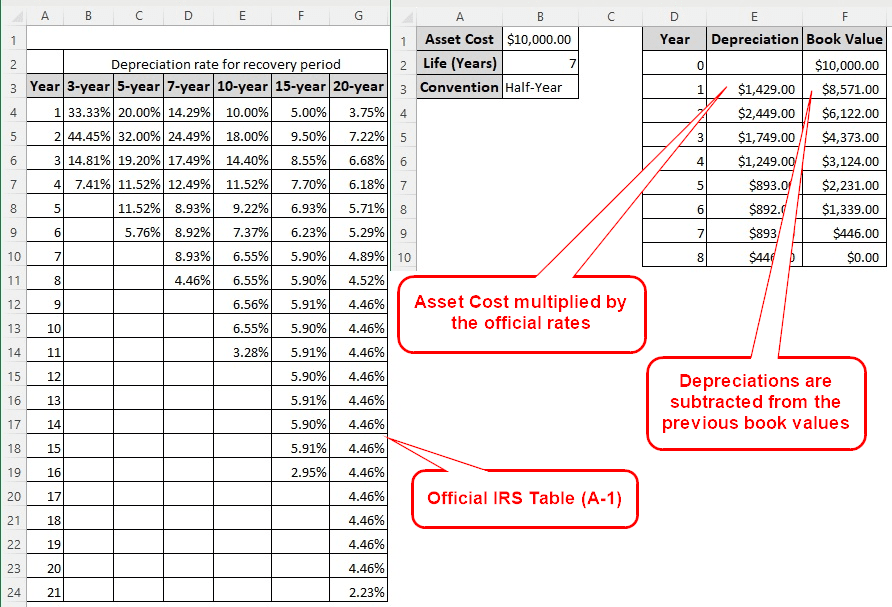Select the Depreciation header cell
Screen dimensions: 892x607
point(755,40)
